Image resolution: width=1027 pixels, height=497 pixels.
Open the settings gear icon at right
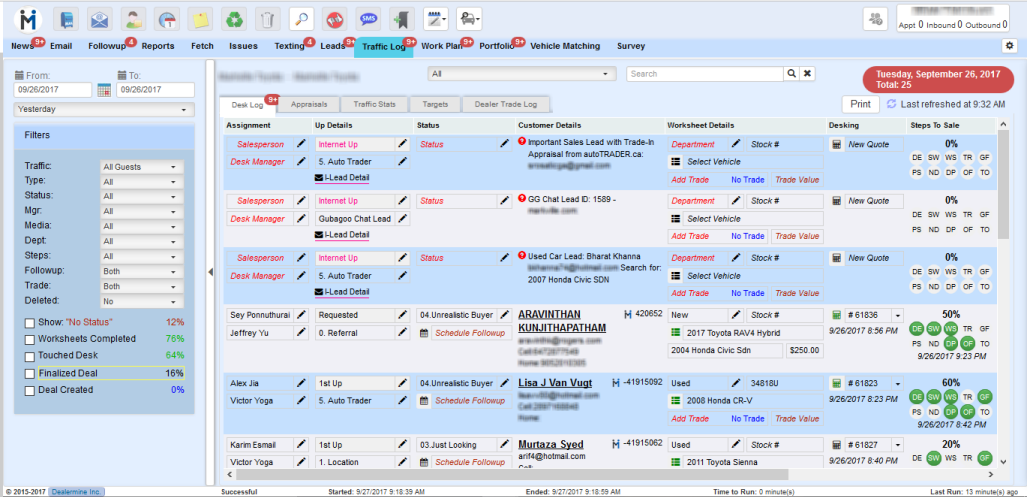click(1008, 46)
